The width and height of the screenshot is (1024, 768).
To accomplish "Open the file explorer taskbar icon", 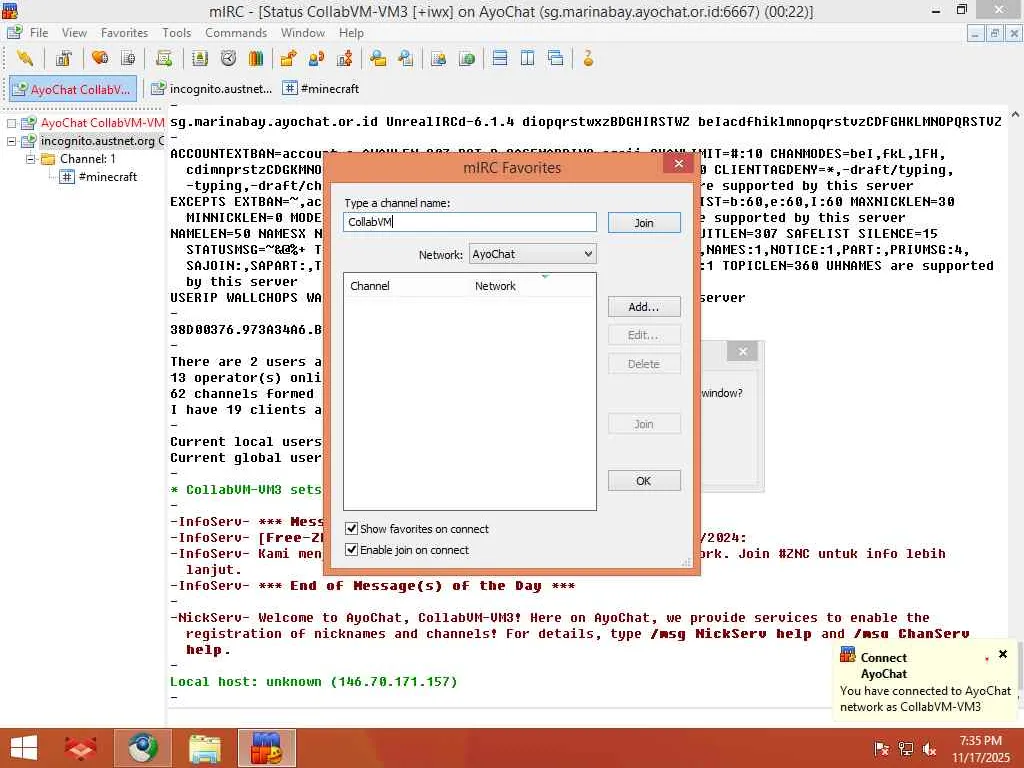I will pyautogui.click(x=205, y=748).
